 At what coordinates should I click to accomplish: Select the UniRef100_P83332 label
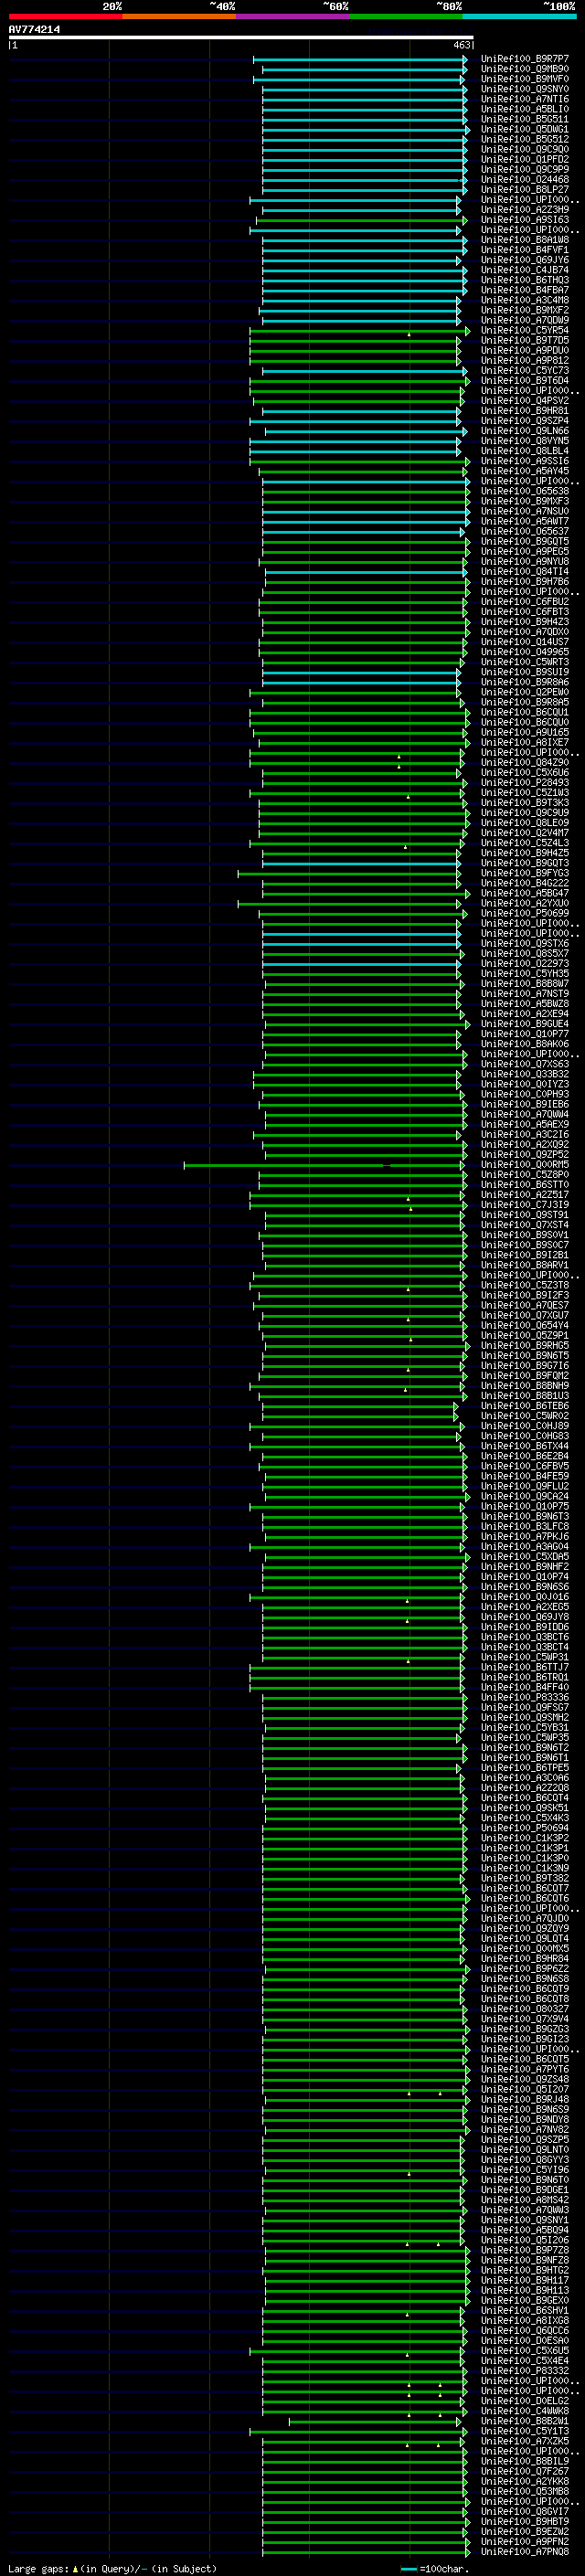pos(525,2371)
